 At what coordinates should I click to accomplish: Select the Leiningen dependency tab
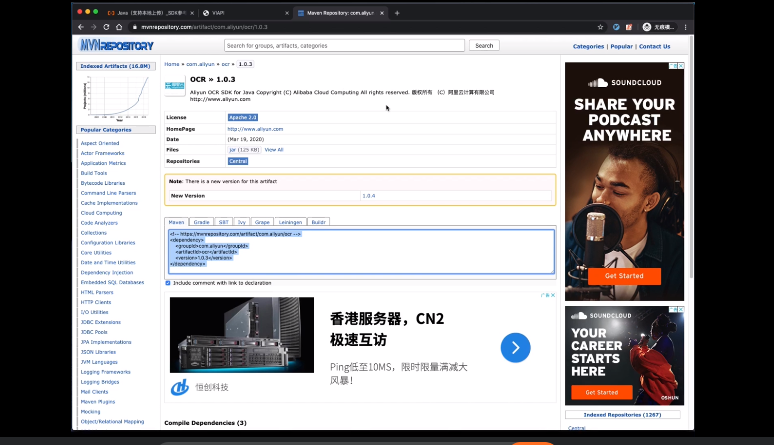click(x=290, y=222)
